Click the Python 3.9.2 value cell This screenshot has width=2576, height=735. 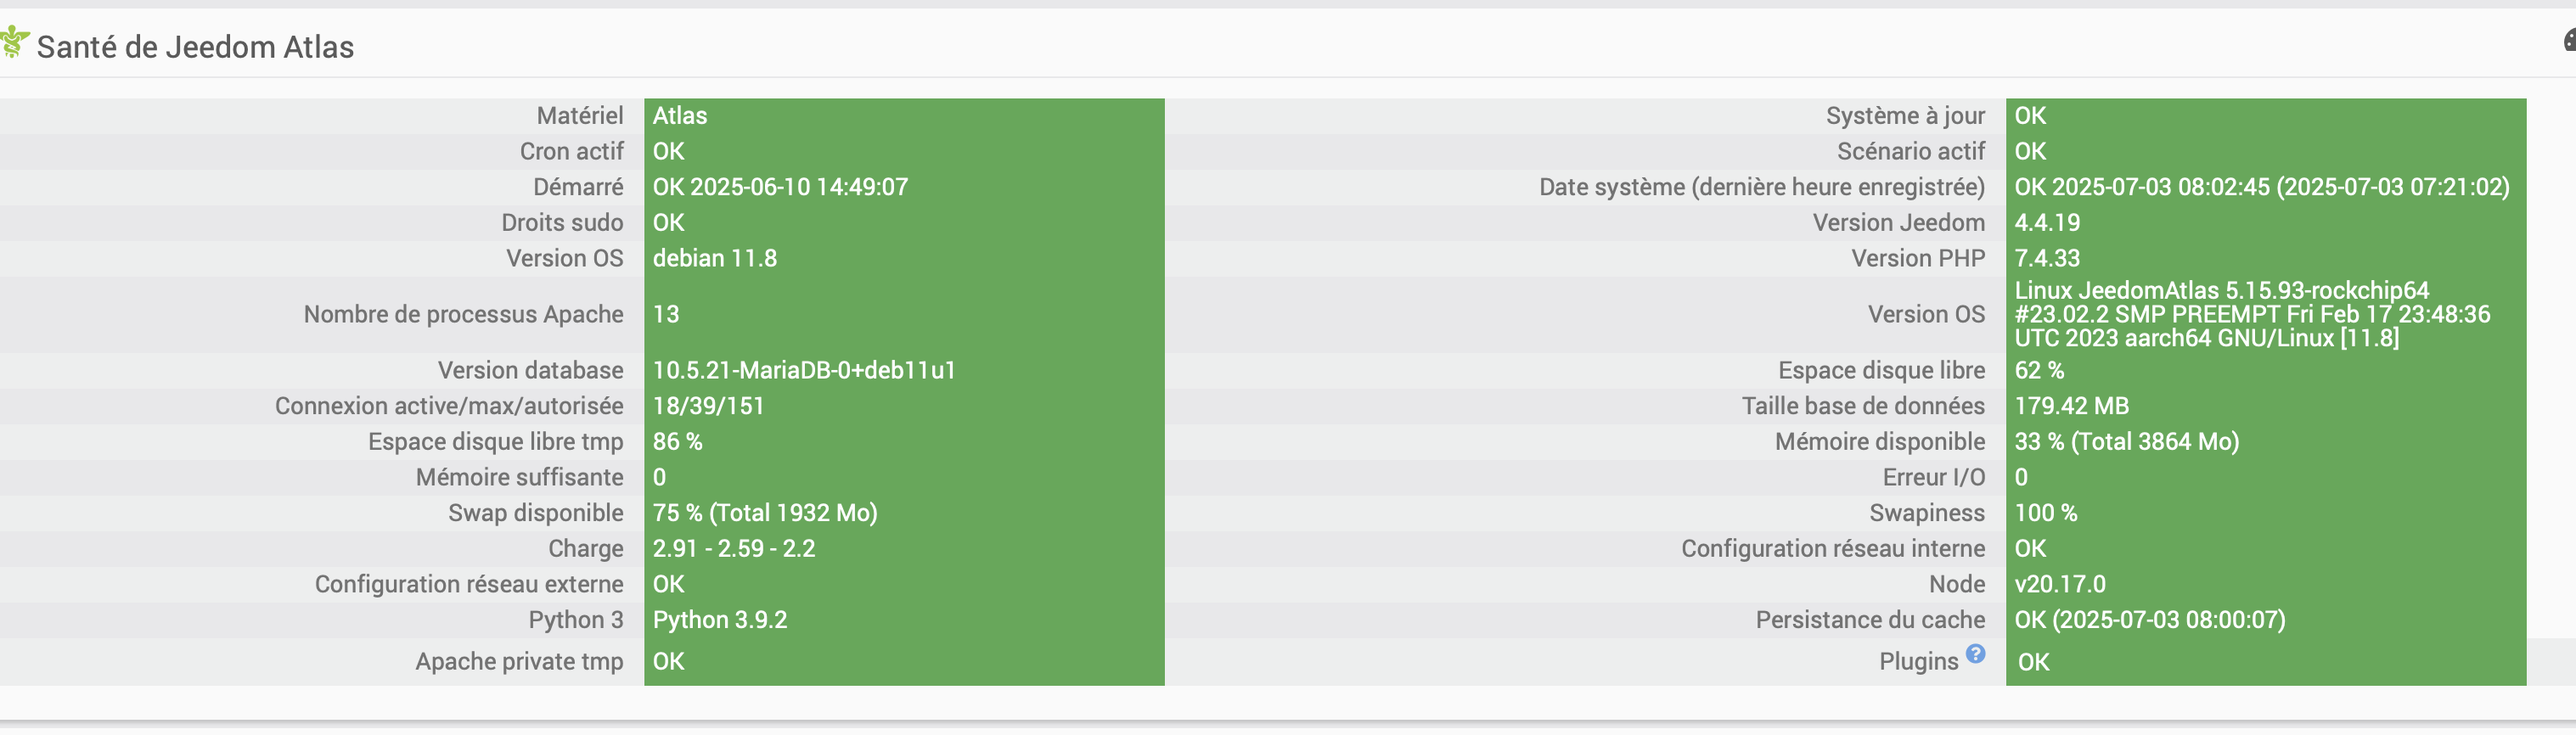pos(904,620)
